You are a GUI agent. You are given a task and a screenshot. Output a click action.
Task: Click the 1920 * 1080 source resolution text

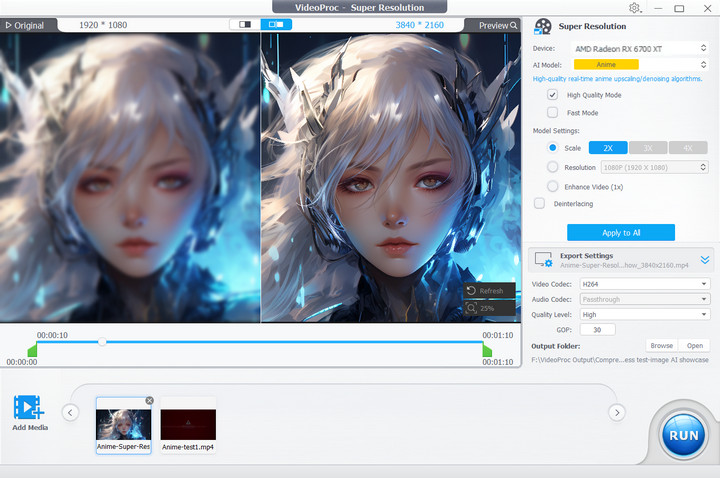pos(103,25)
